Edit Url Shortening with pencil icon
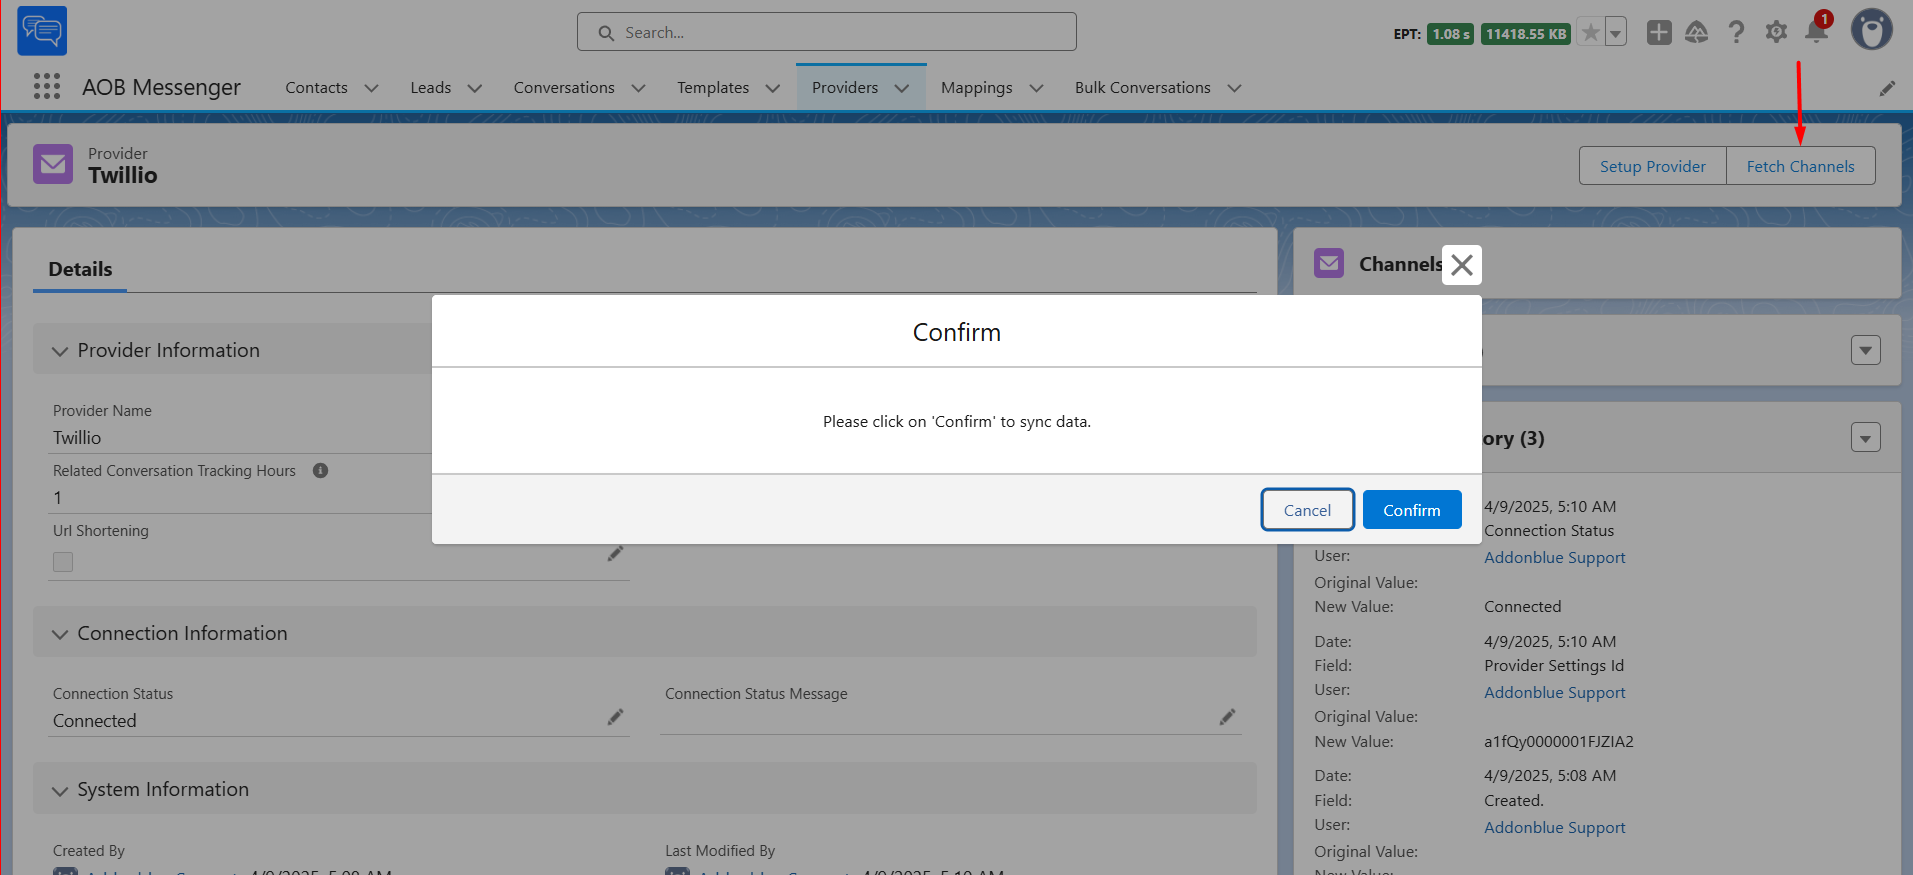 [615, 554]
